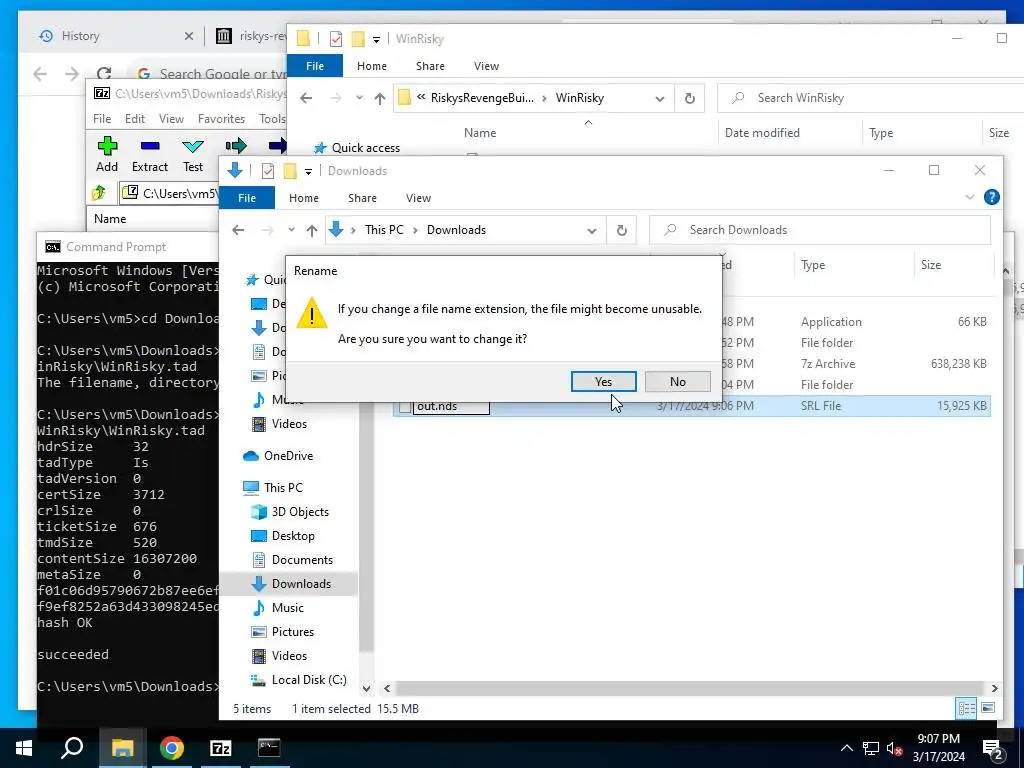Viewport: 1024px width, 768px height.
Task: Confirm rename by clicking Yes
Action: (x=603, y=381)
